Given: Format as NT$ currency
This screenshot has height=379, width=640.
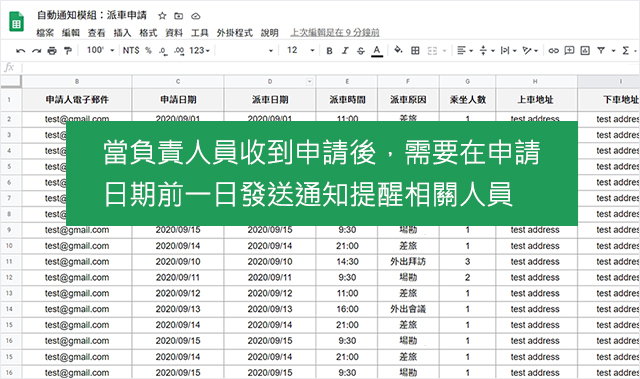Looking at the screenshot, I should 131,50.
